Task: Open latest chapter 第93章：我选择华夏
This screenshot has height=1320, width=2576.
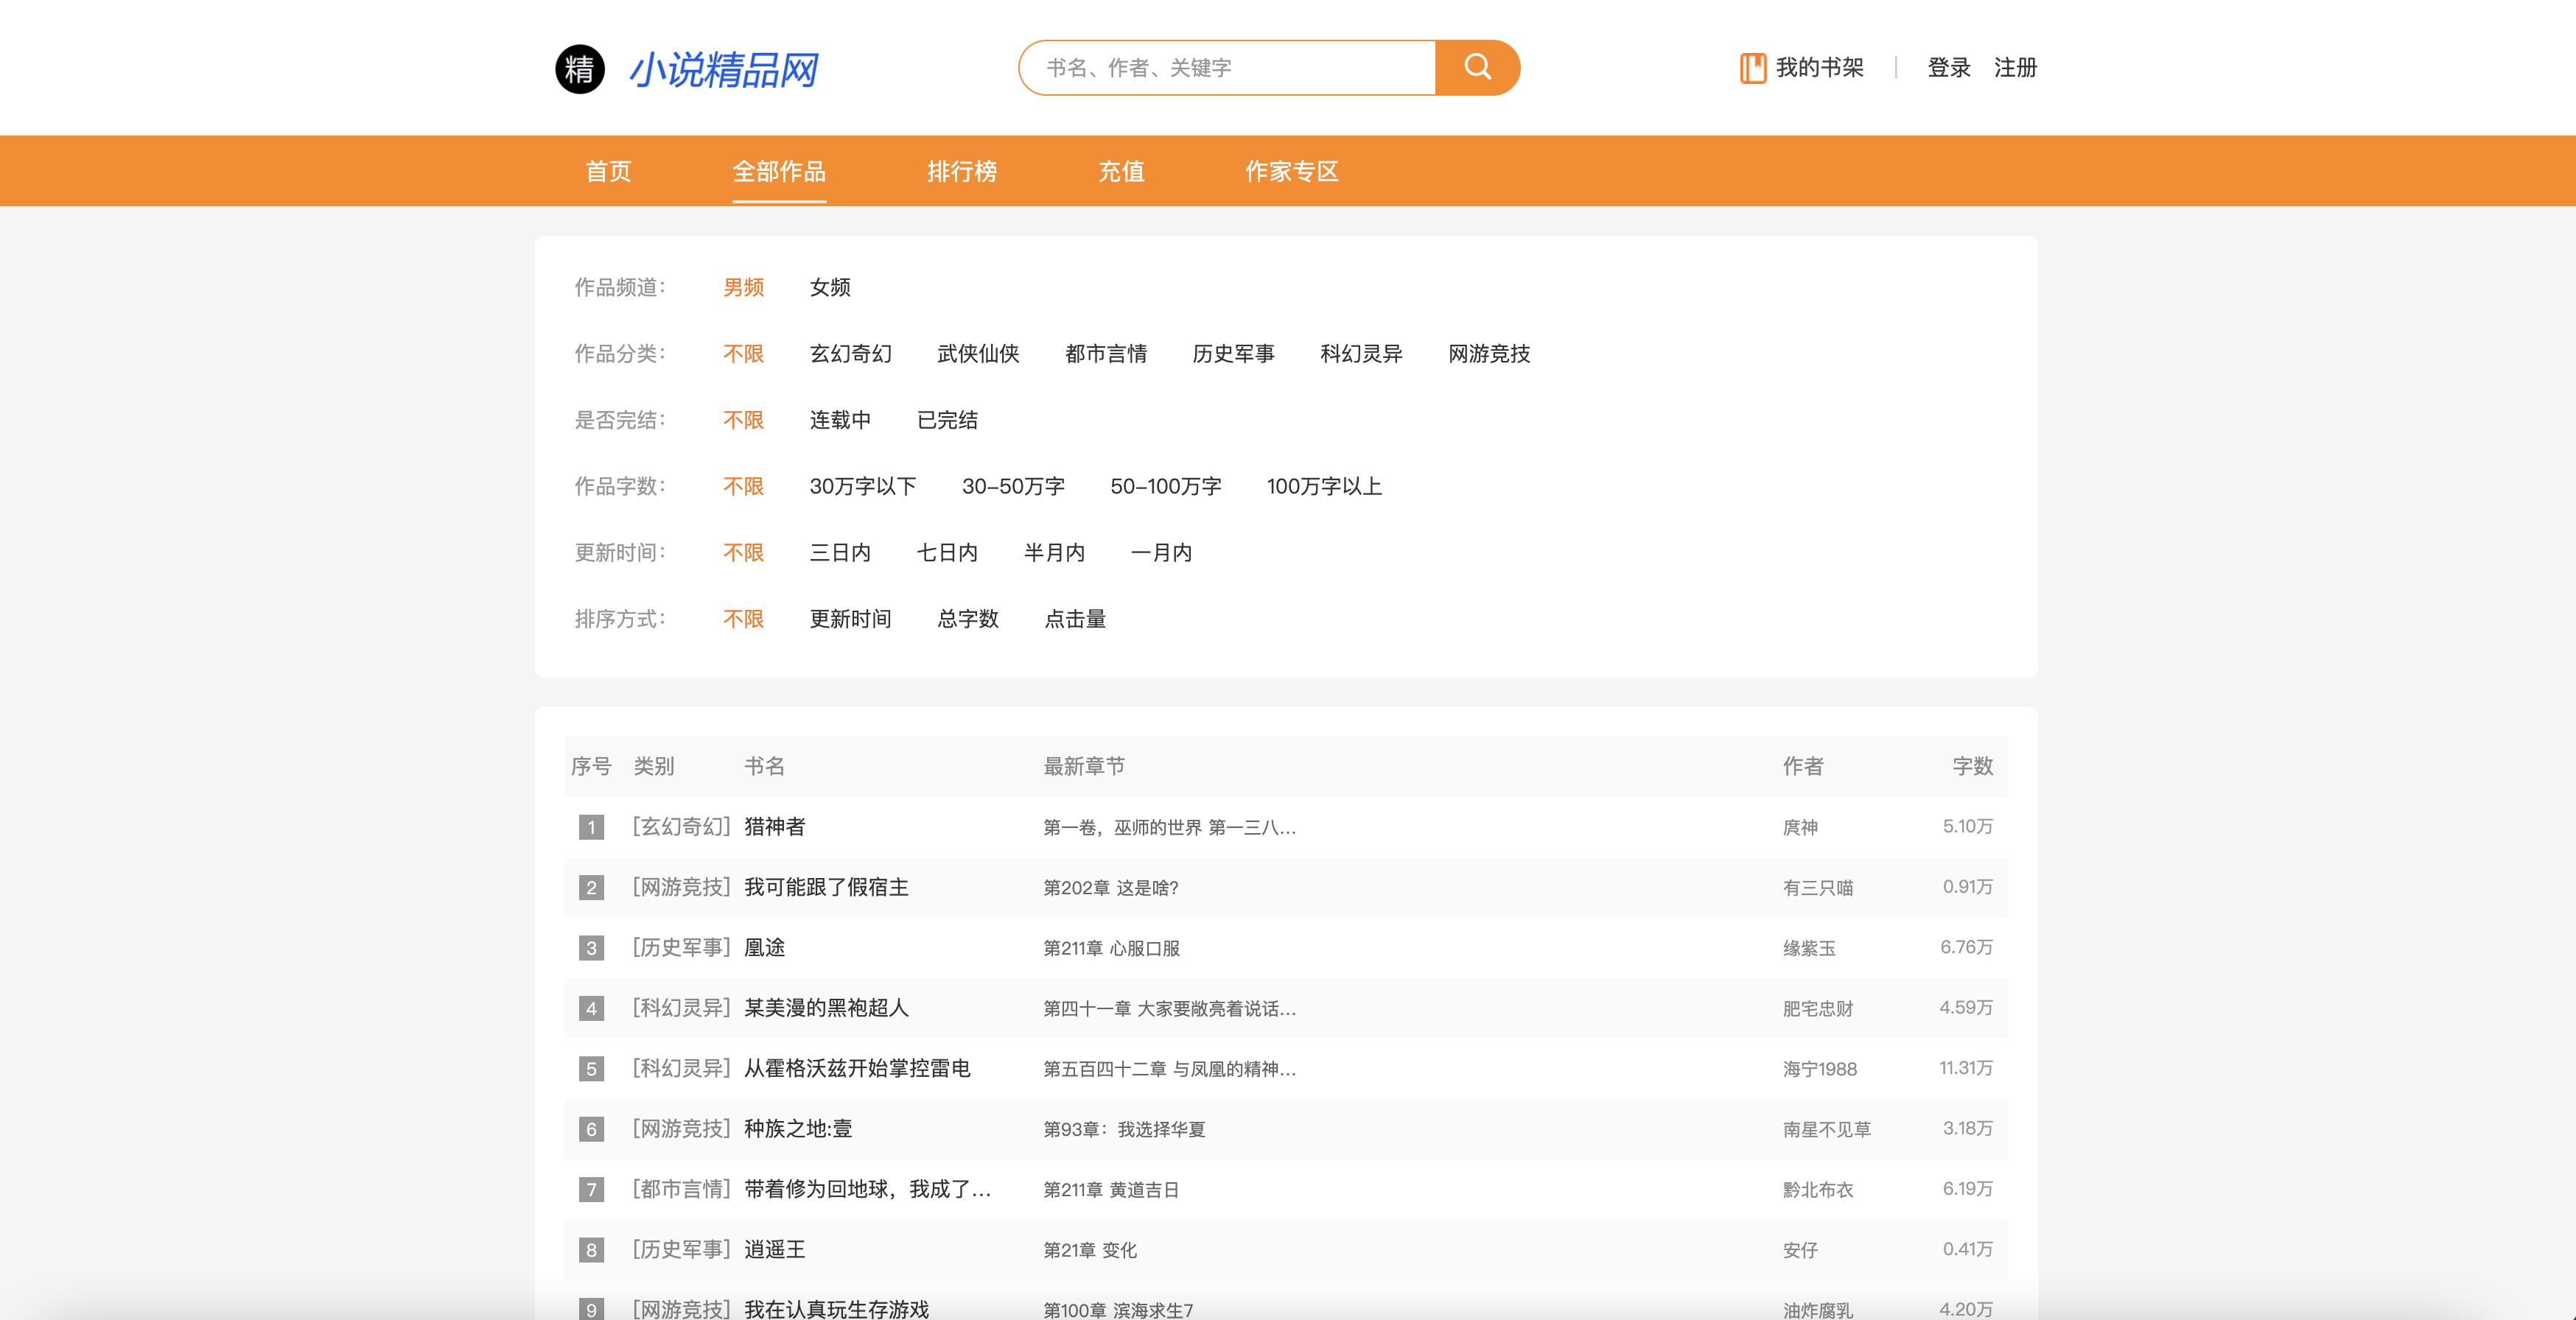Action: tap(1124, 1129)
